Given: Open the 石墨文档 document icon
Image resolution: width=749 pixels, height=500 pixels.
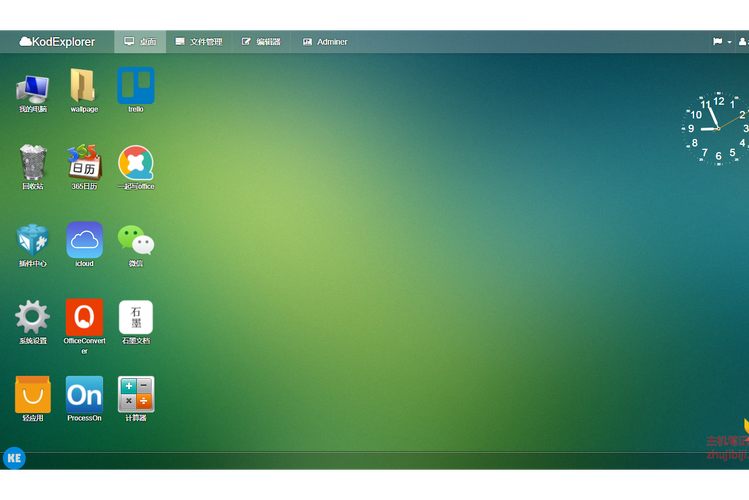Looking at the screenshot, I should tap(136, 317).
